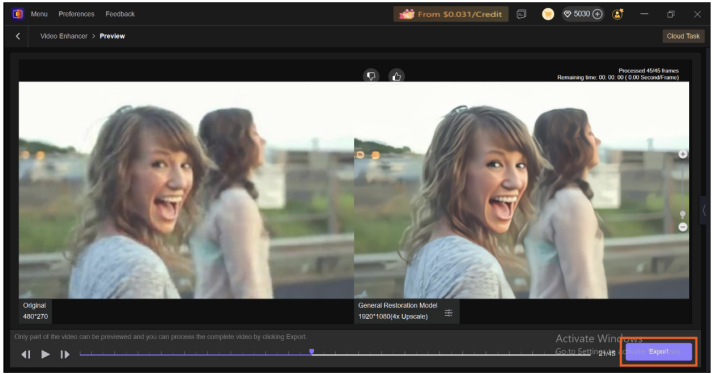
Task: Open the model settings sliders icon
Action: (x=449, y=313)
